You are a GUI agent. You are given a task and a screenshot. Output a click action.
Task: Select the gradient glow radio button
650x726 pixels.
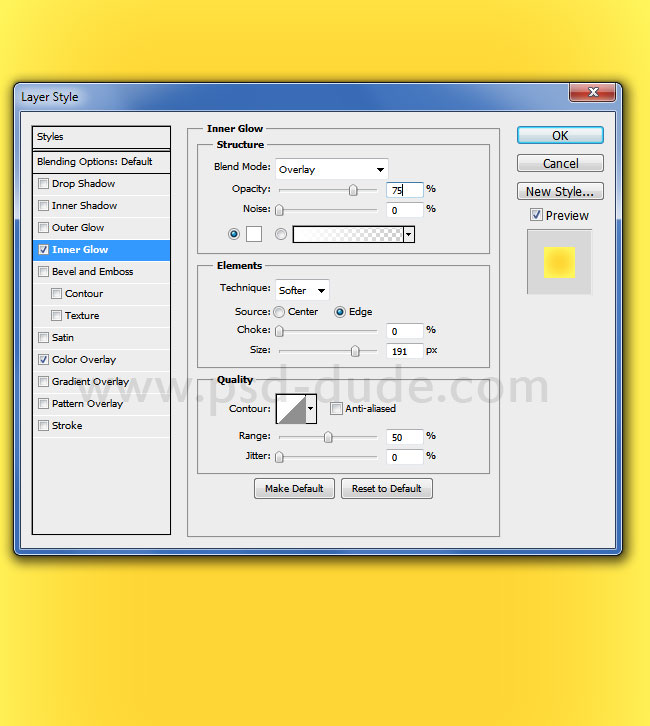pyautogui.click(x=281, y=234)
